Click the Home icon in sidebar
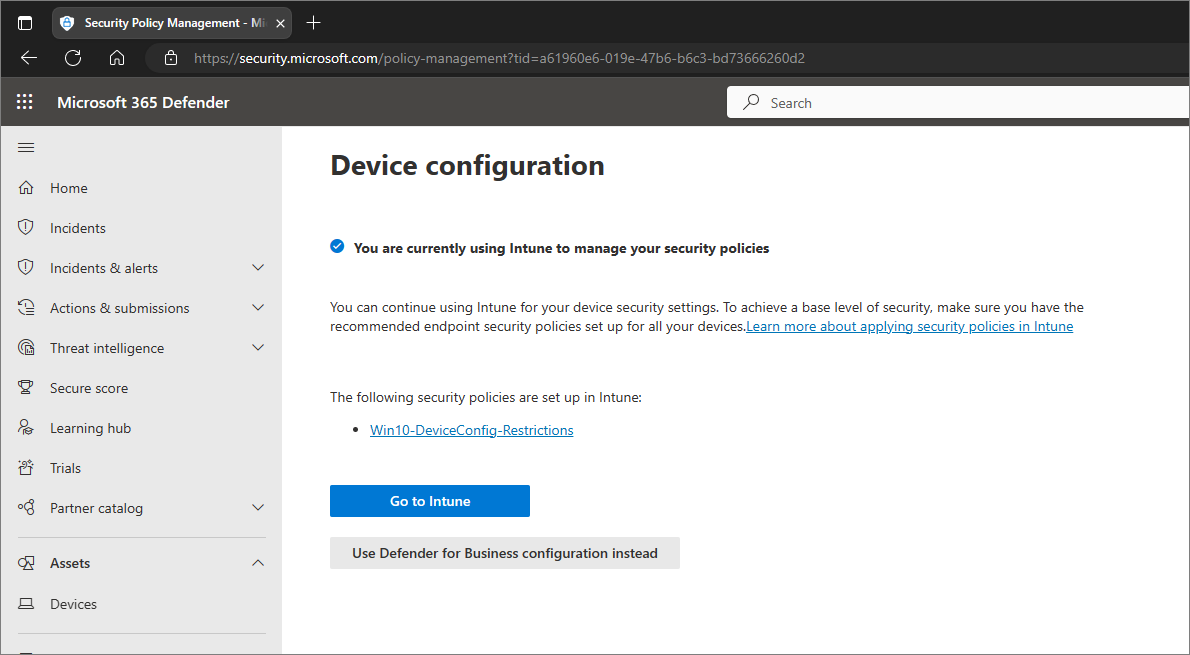This screenshot has height=655, width=1190. click(x=27, y=188)
